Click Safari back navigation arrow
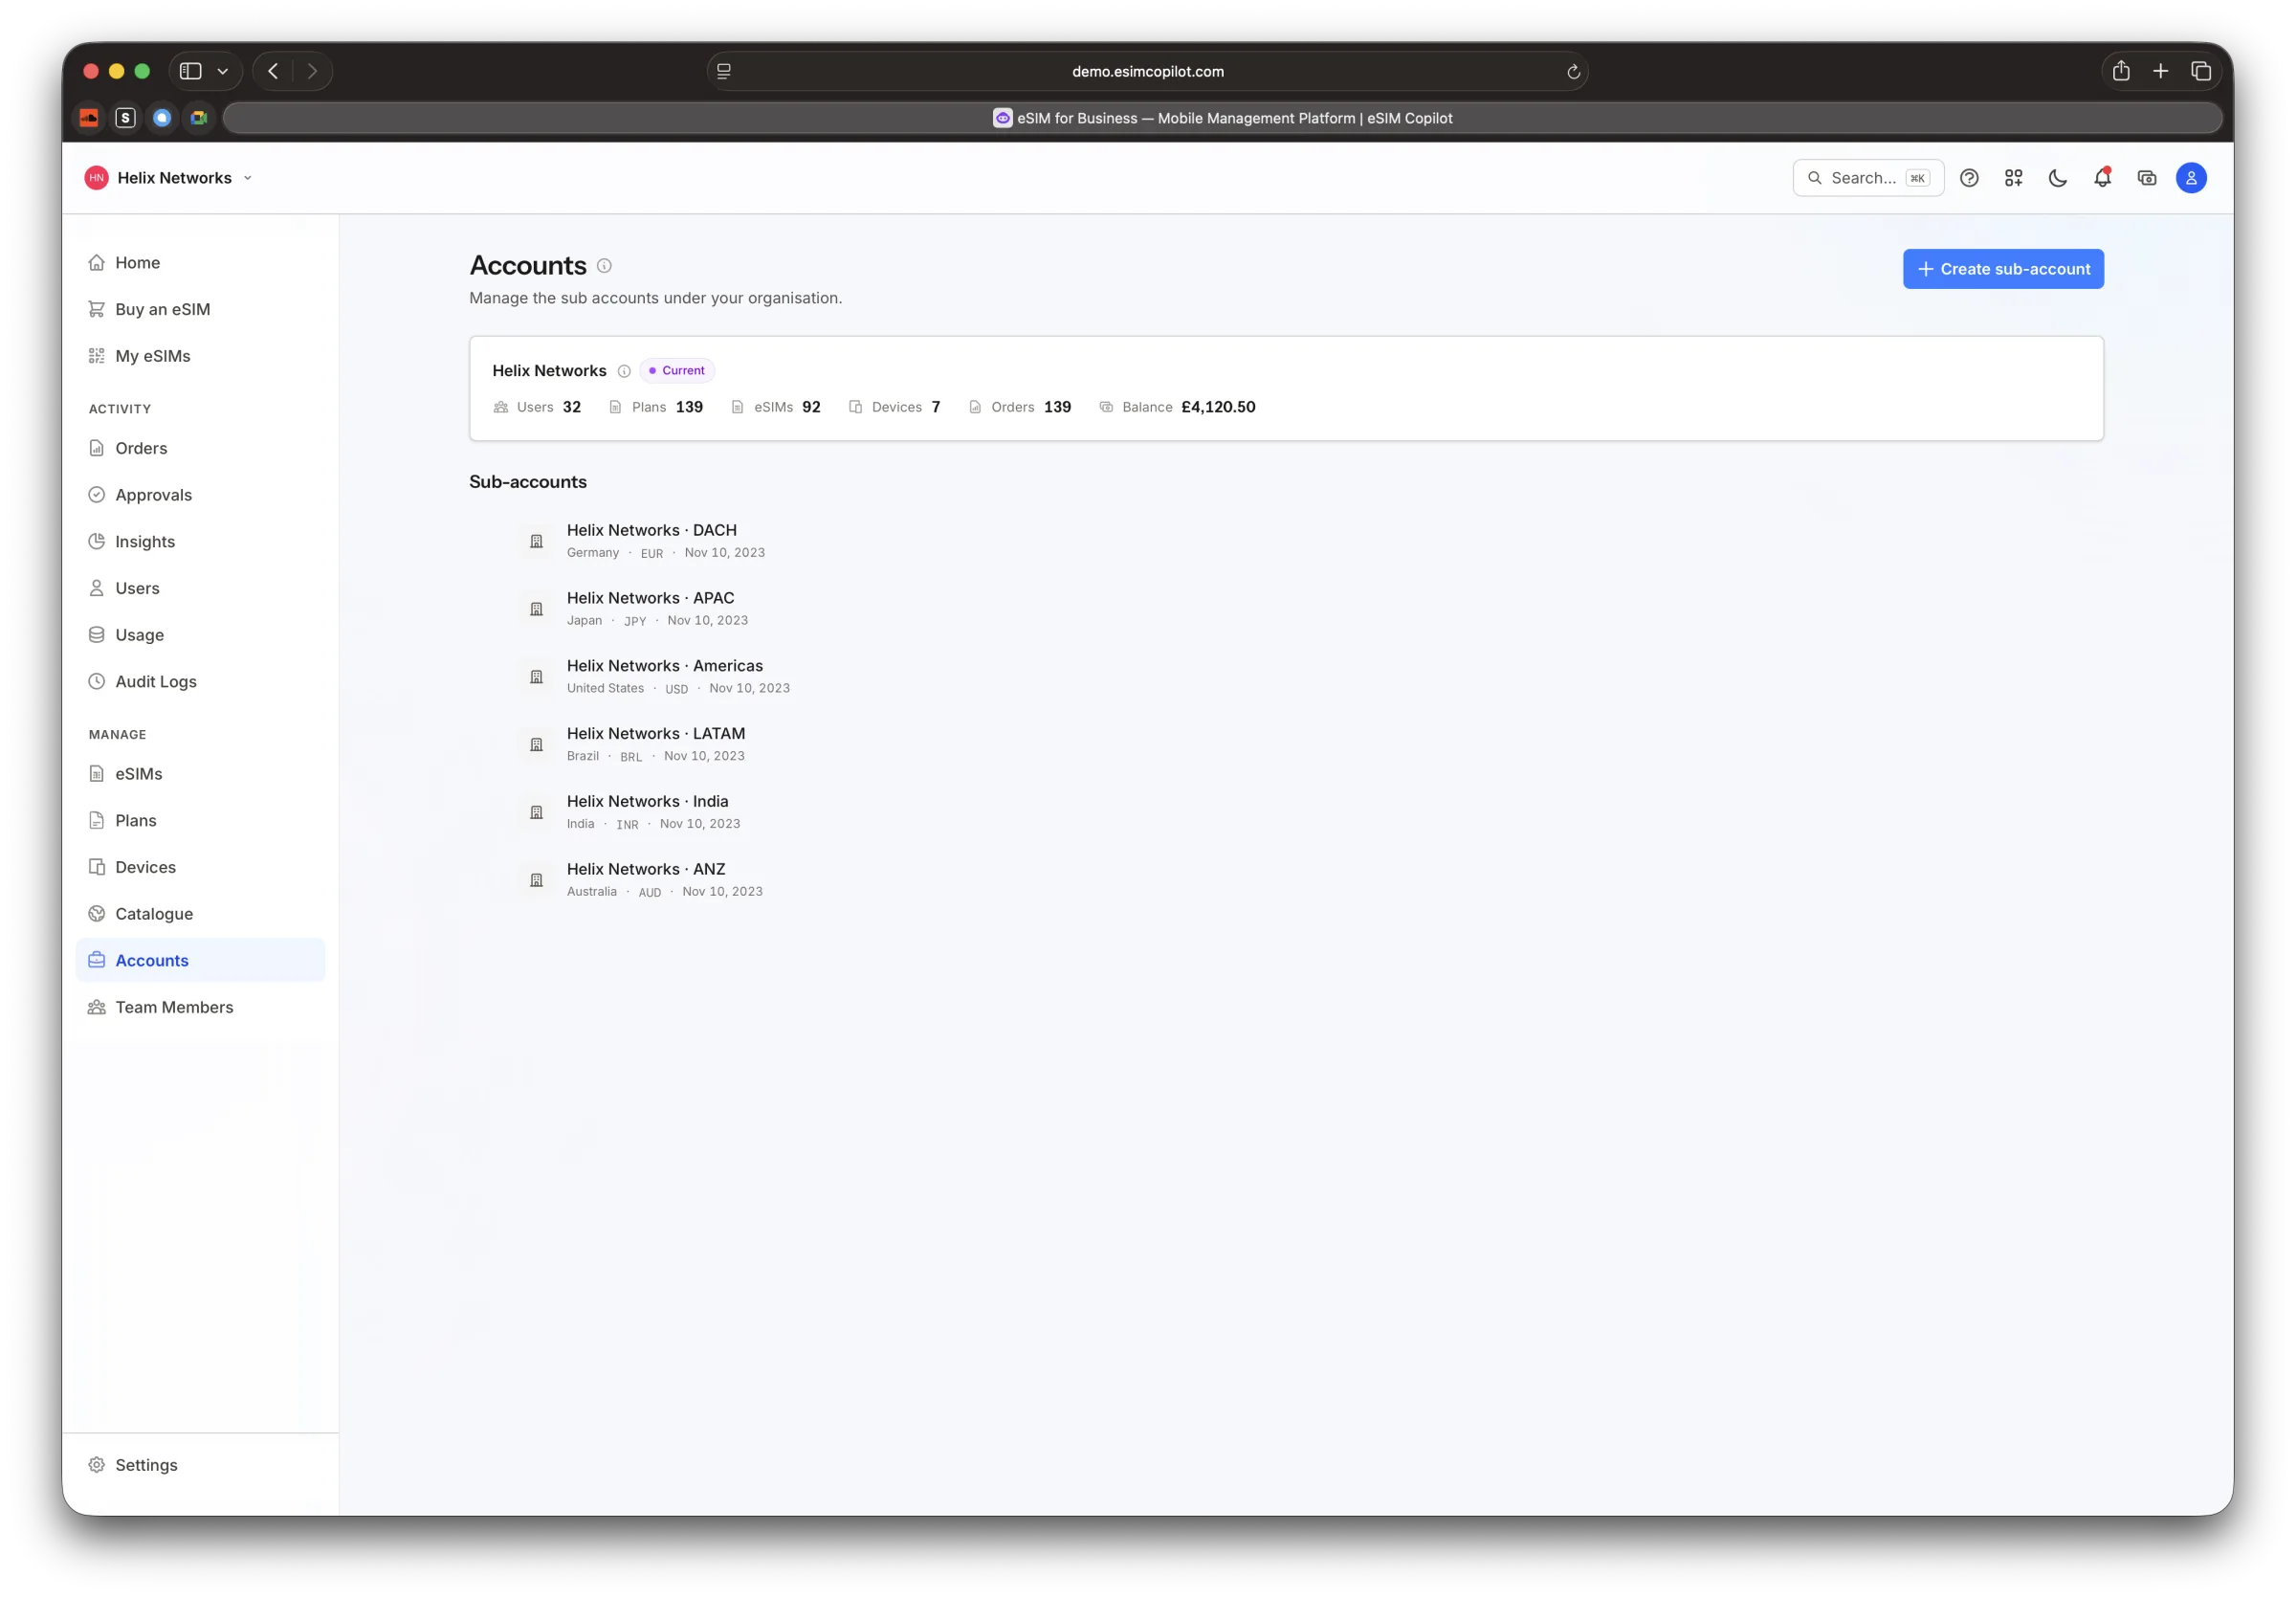 [x=273, y=71]
